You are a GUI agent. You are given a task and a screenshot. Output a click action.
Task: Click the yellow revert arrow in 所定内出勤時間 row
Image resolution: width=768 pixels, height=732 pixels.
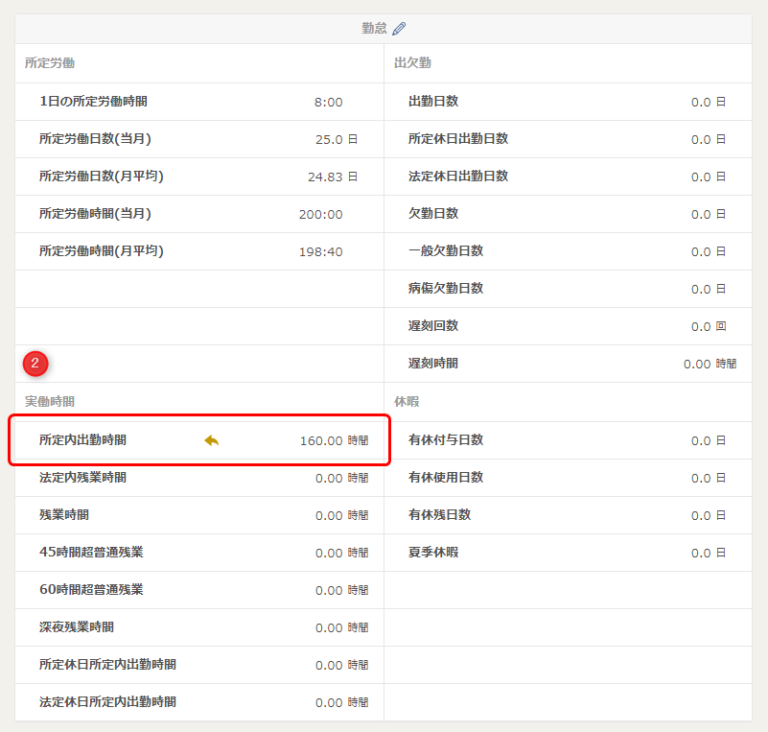click(x=211, y=440)
